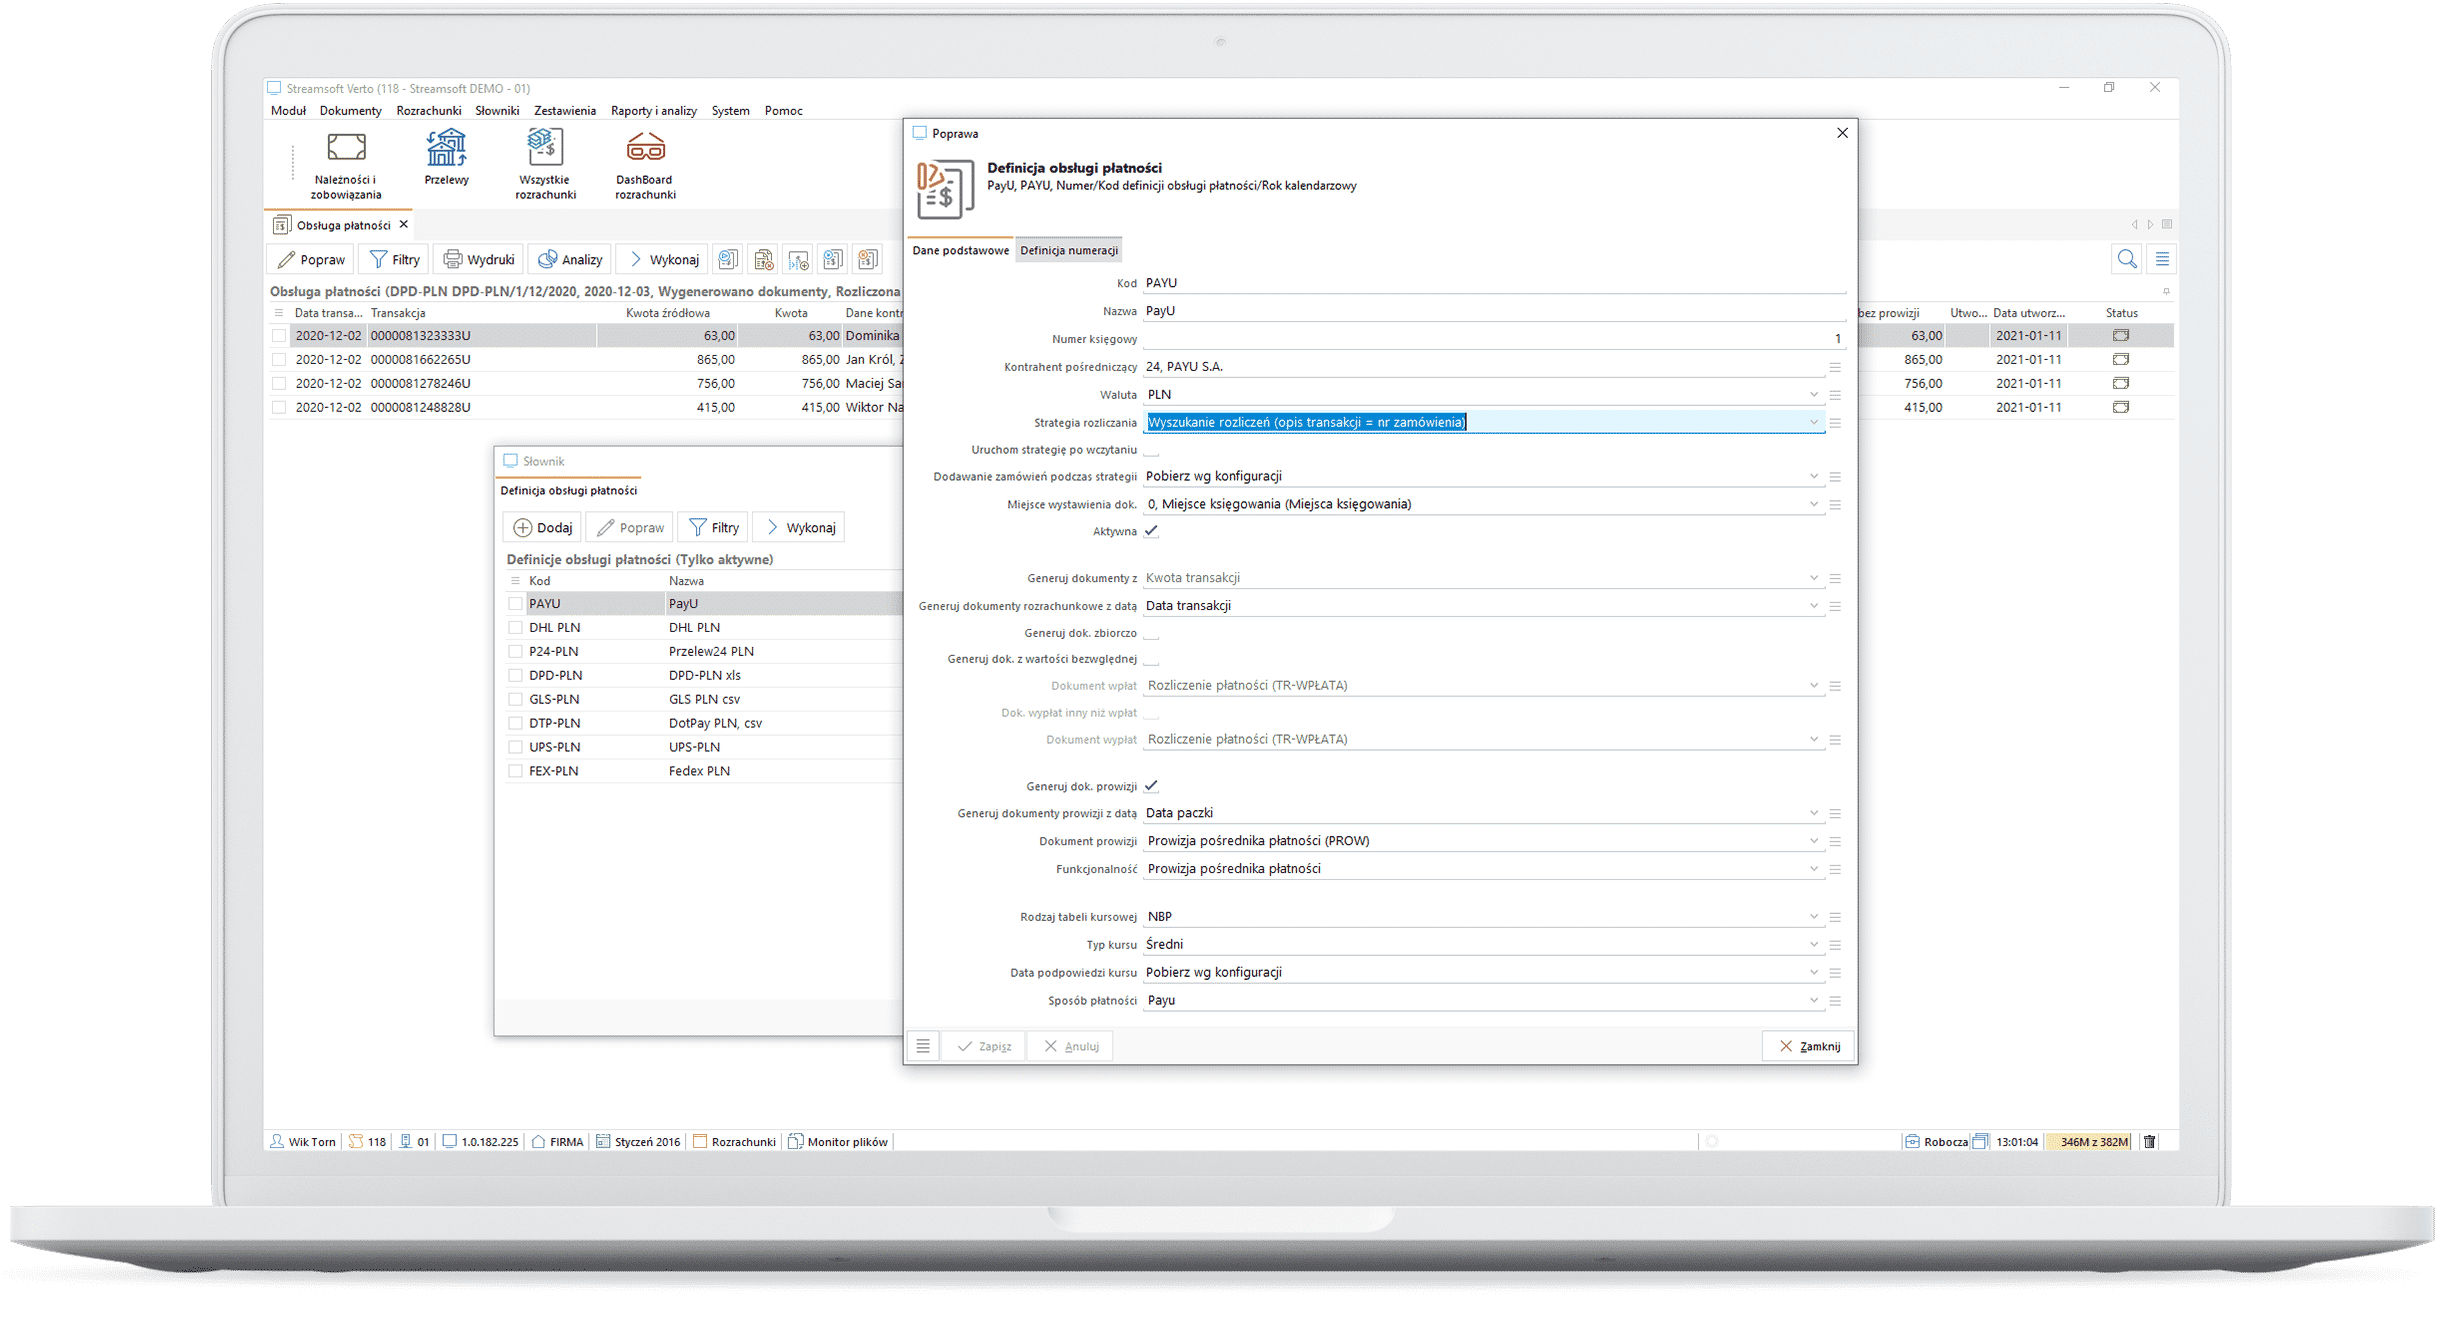Open the list icon beside the Waluta field

[1835, 395]
